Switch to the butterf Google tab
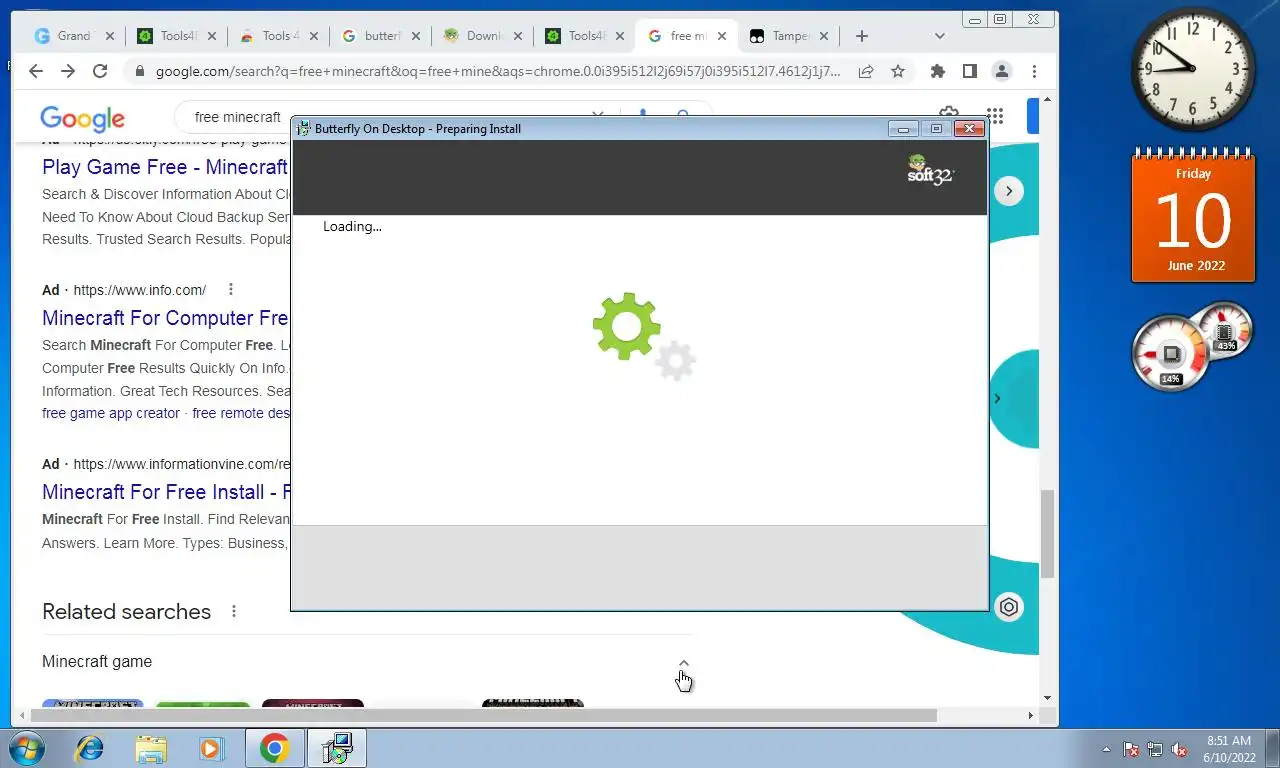 (x=382, y=36)
